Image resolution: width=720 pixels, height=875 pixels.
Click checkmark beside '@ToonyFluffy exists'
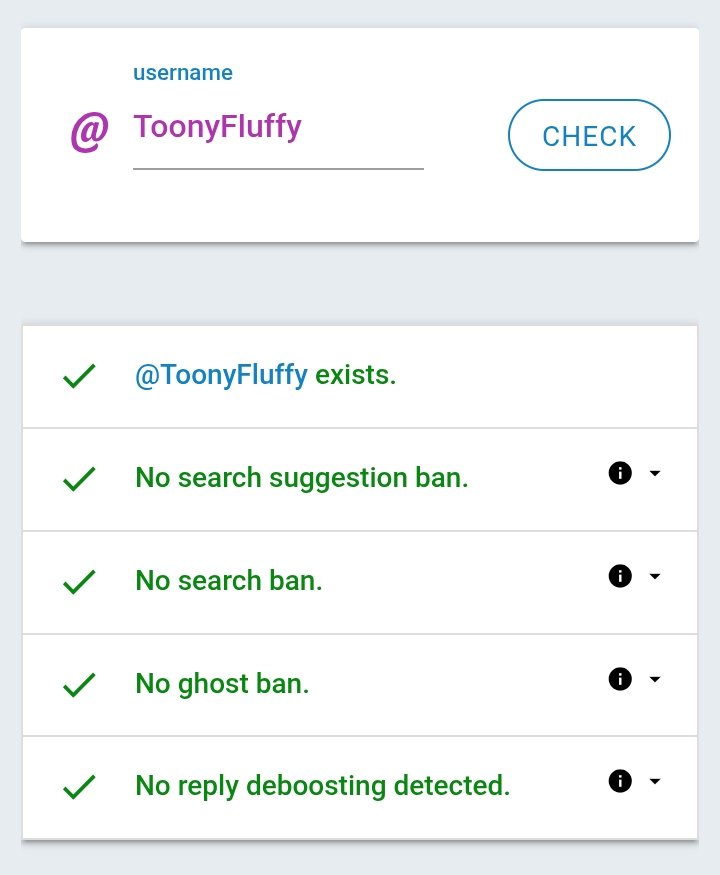[x=79, y=377]
